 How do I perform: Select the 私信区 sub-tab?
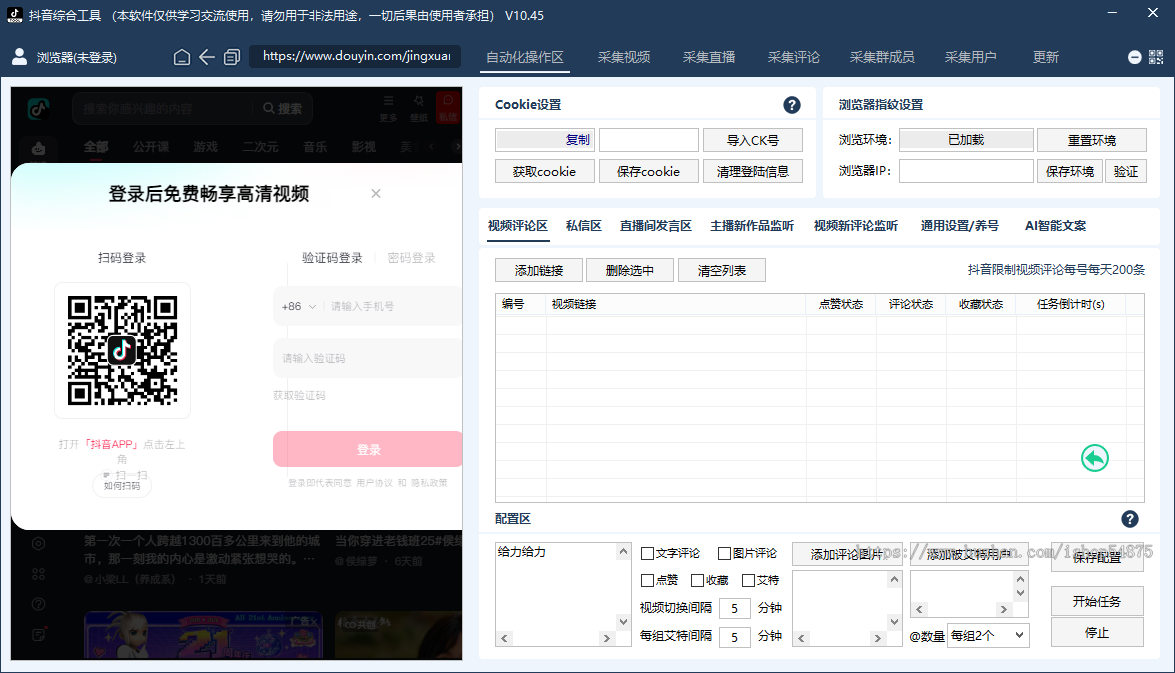coord(584,226)
